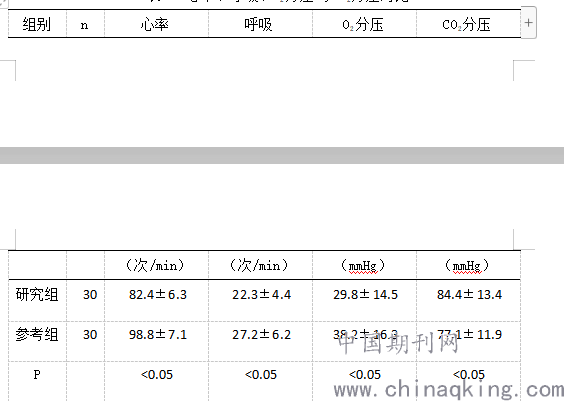Screen dimensions: 564x401
Task: Click the 呼吸 column header cell
Action: click(260, 24)
